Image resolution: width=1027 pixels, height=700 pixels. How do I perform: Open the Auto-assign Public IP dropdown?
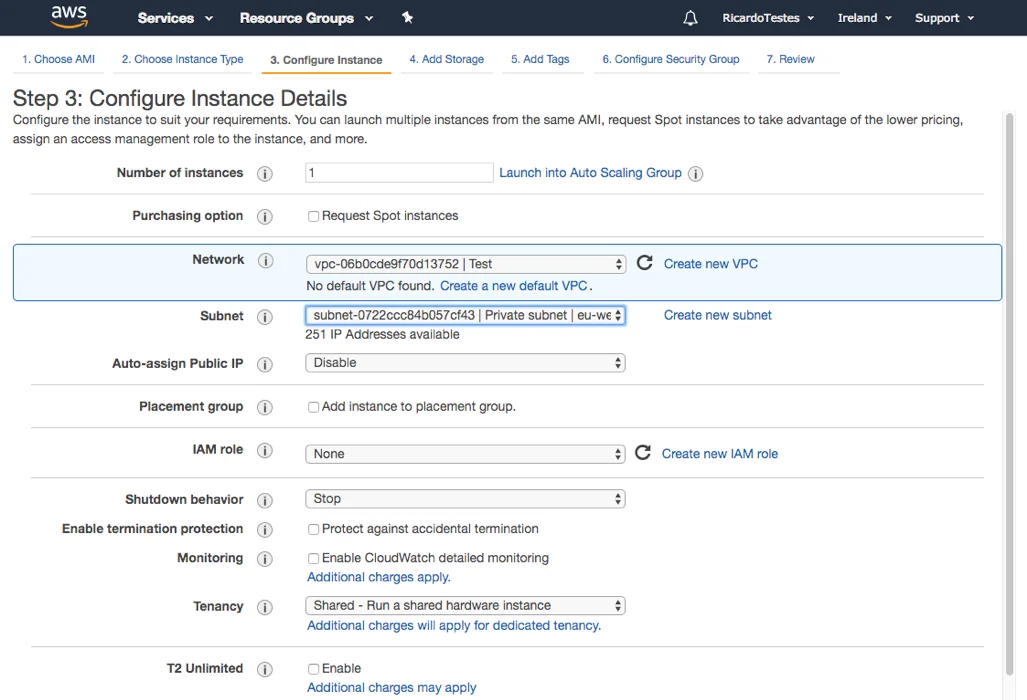tap(465, 363)
